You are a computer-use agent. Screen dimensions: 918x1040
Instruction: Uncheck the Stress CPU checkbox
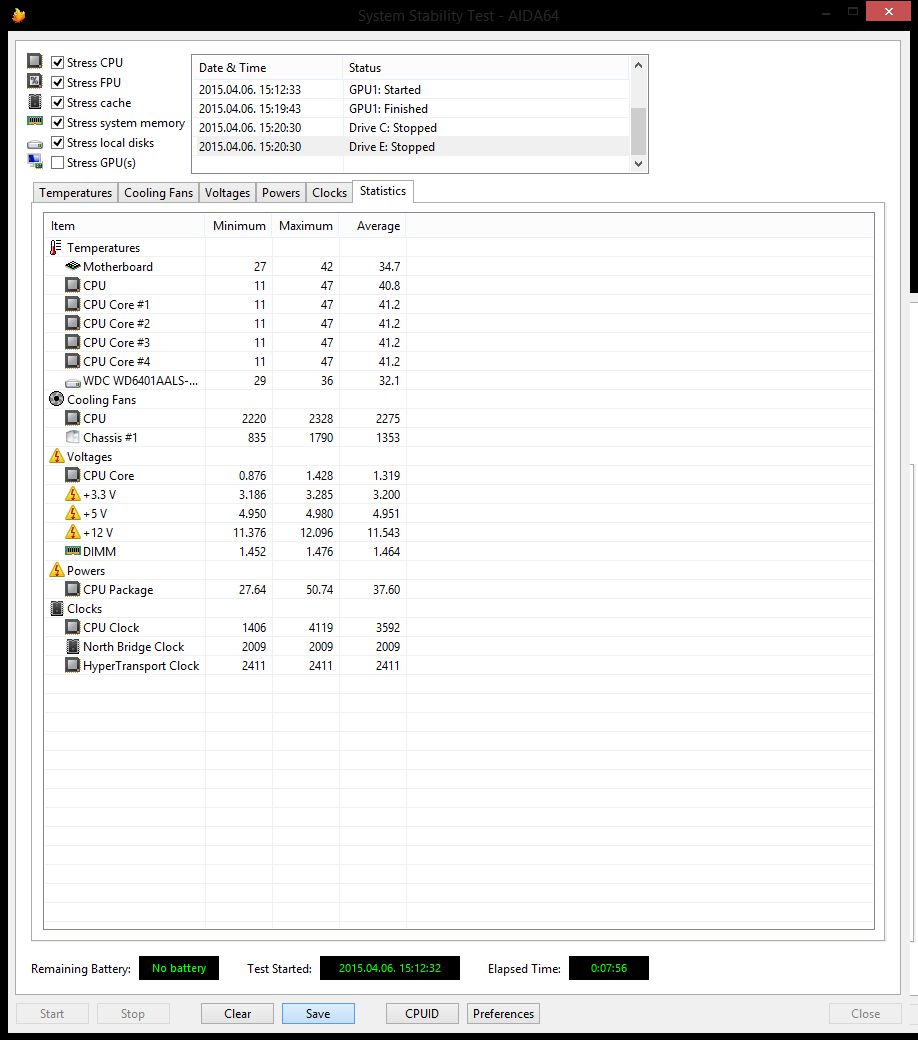point(58,62)
